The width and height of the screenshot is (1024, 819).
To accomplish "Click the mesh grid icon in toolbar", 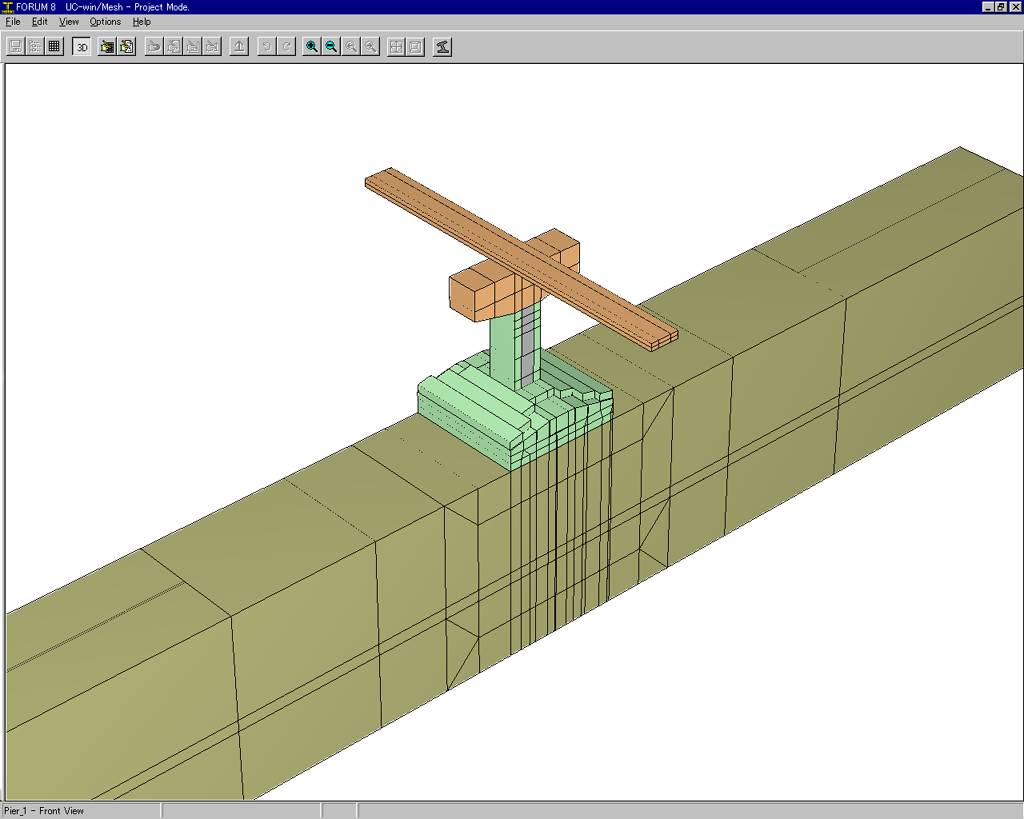I will point(54,46).
